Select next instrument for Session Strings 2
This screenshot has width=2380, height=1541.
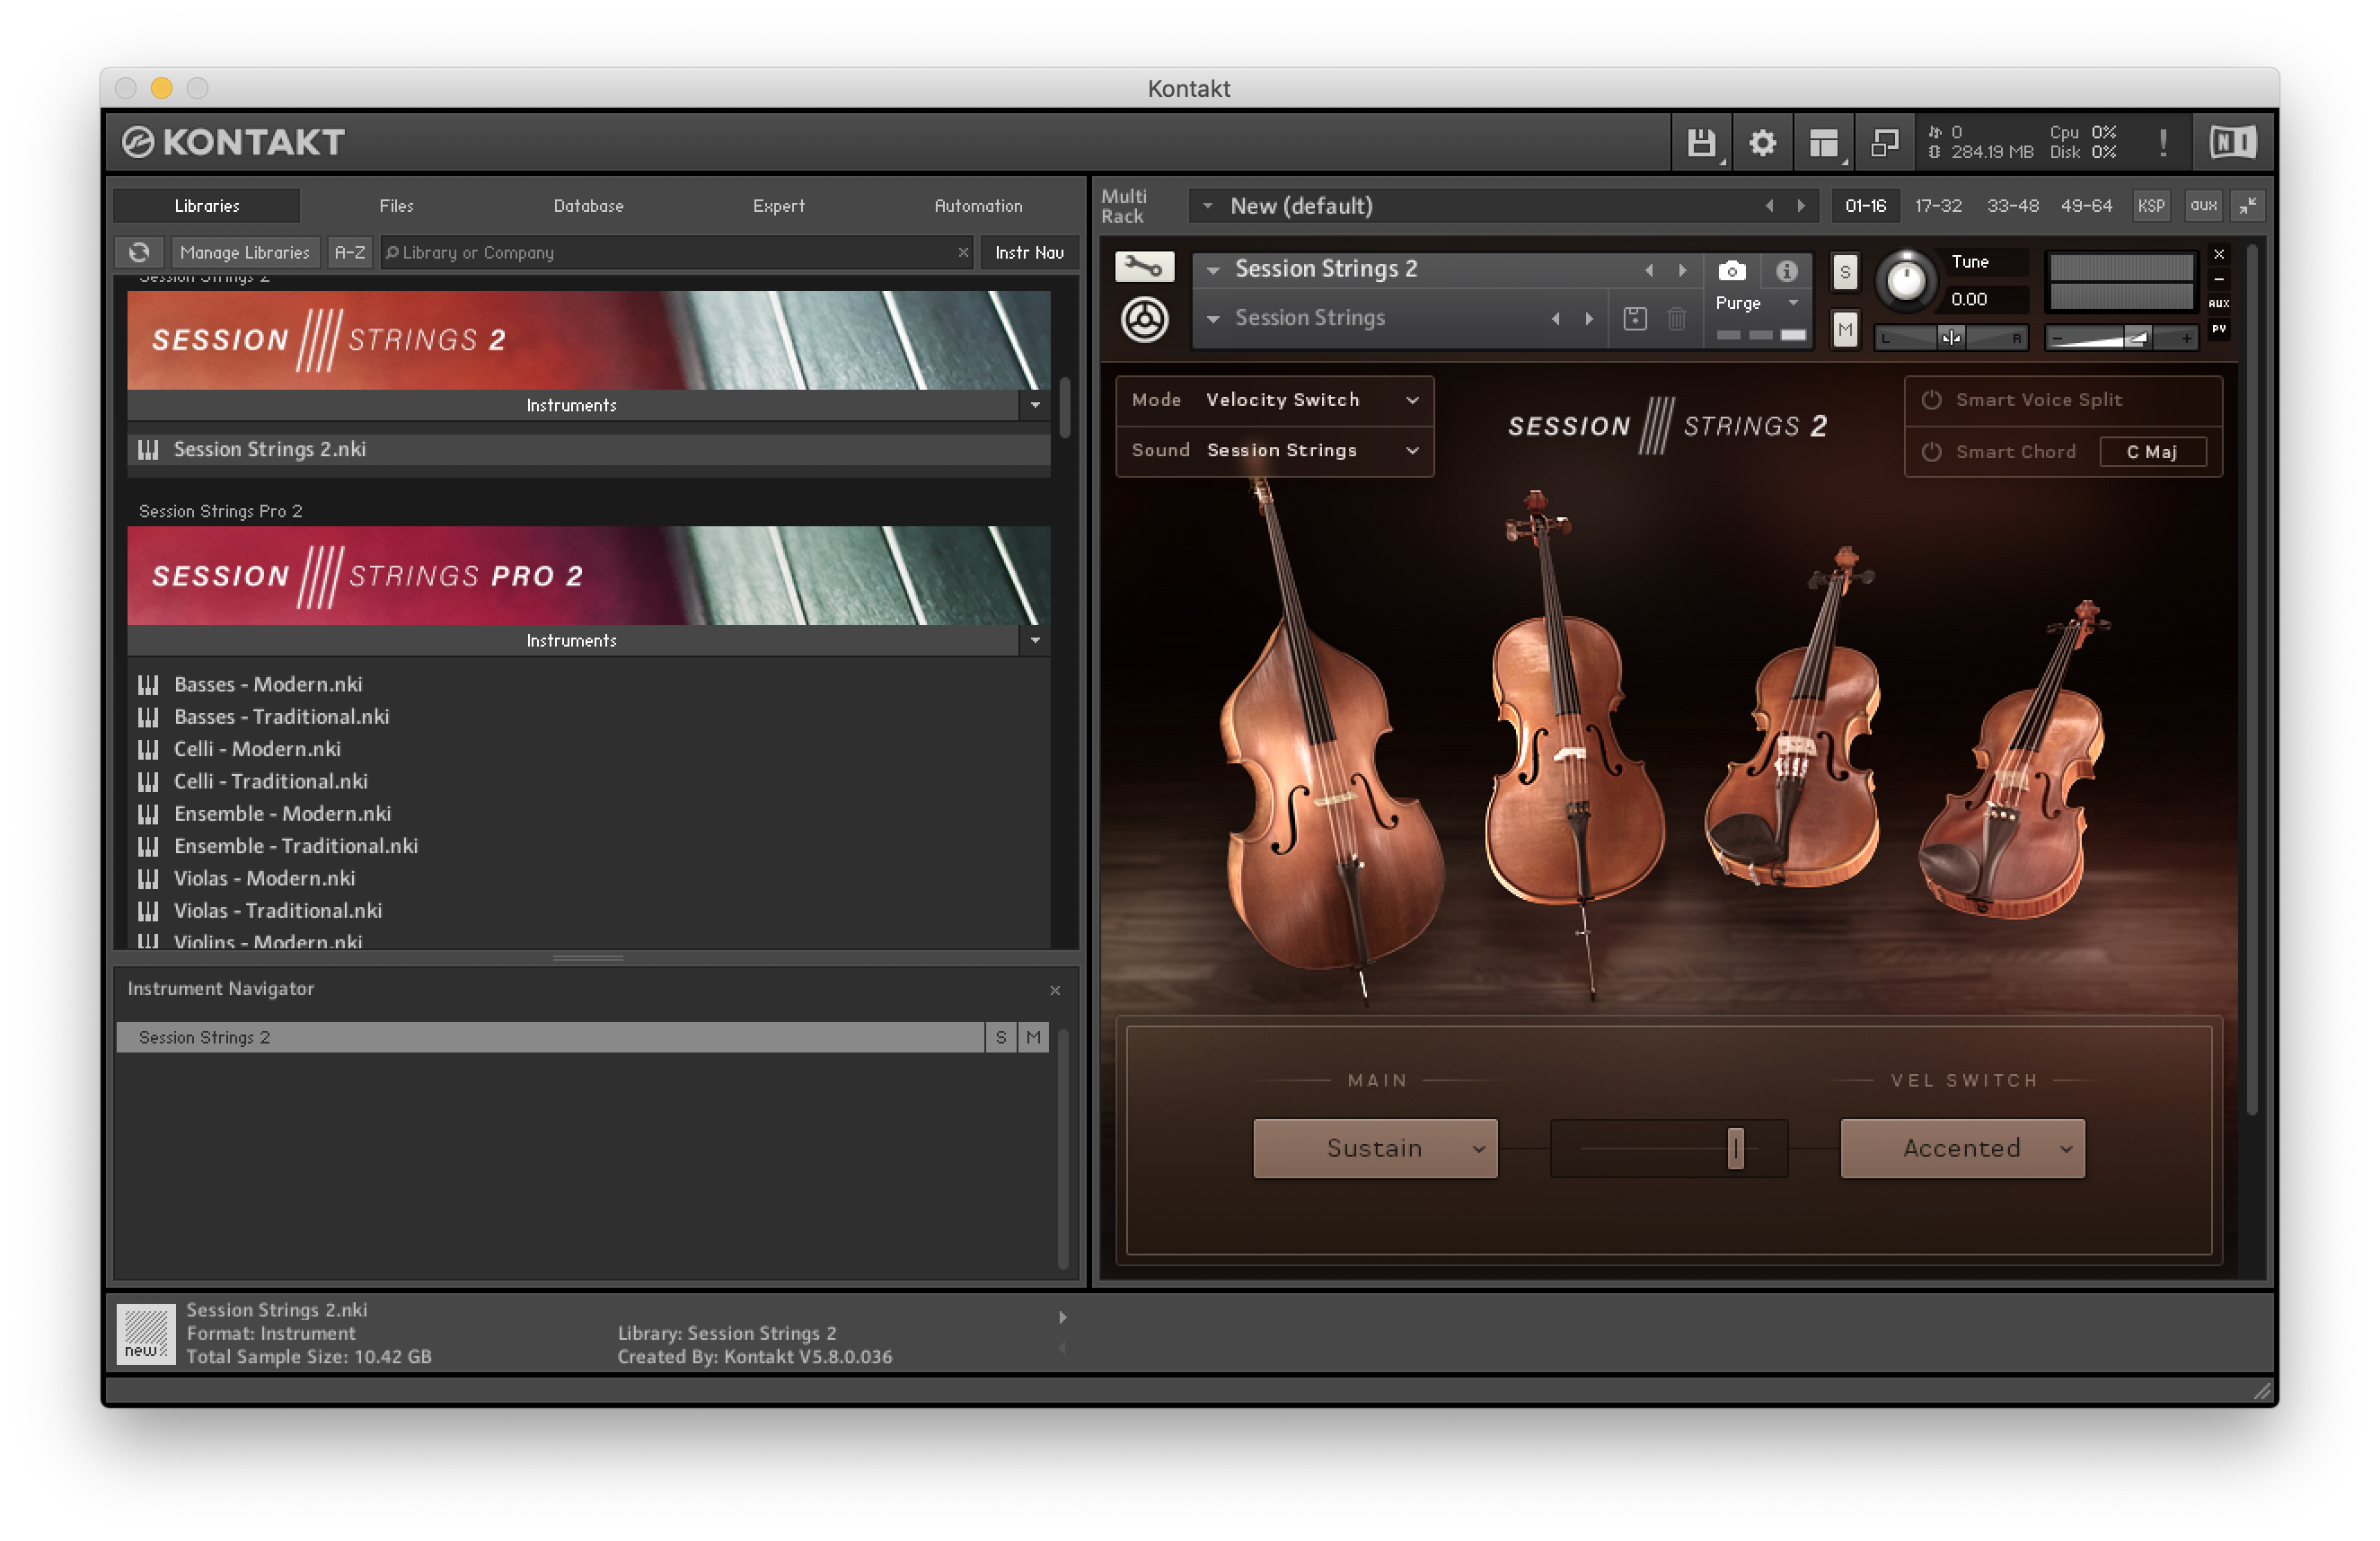click(x=1682, y=270)
